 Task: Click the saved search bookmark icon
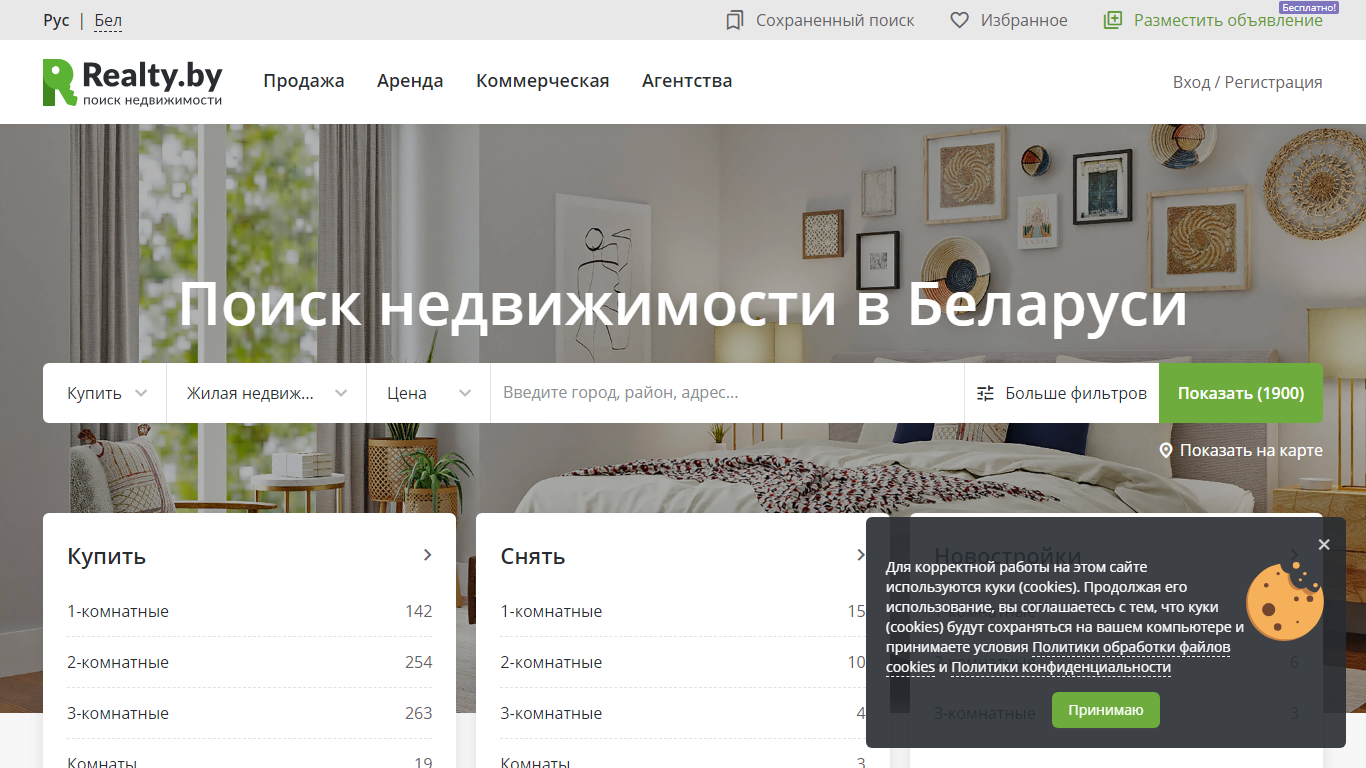tap(735, 20)
